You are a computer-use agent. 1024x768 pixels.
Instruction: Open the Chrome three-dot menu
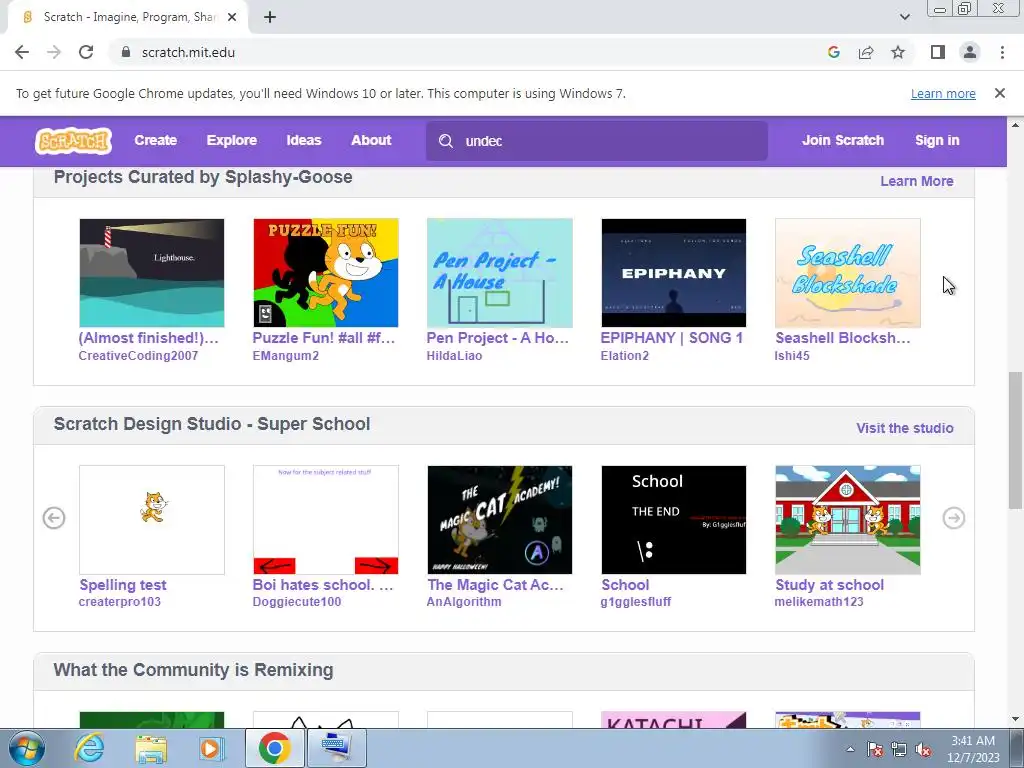point(1002,52)
